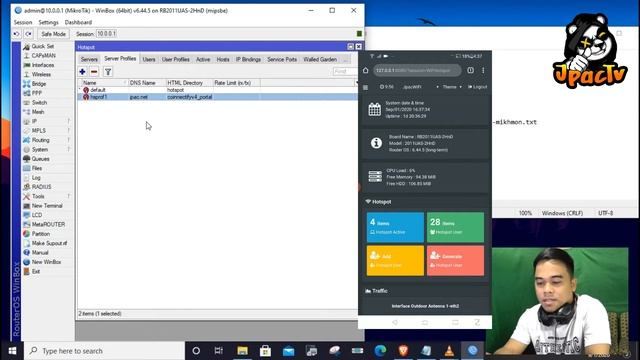This screenshot has height=360, width=640.
Task: Open the Mikhmon hamburger menu
Action: point(365,87)
